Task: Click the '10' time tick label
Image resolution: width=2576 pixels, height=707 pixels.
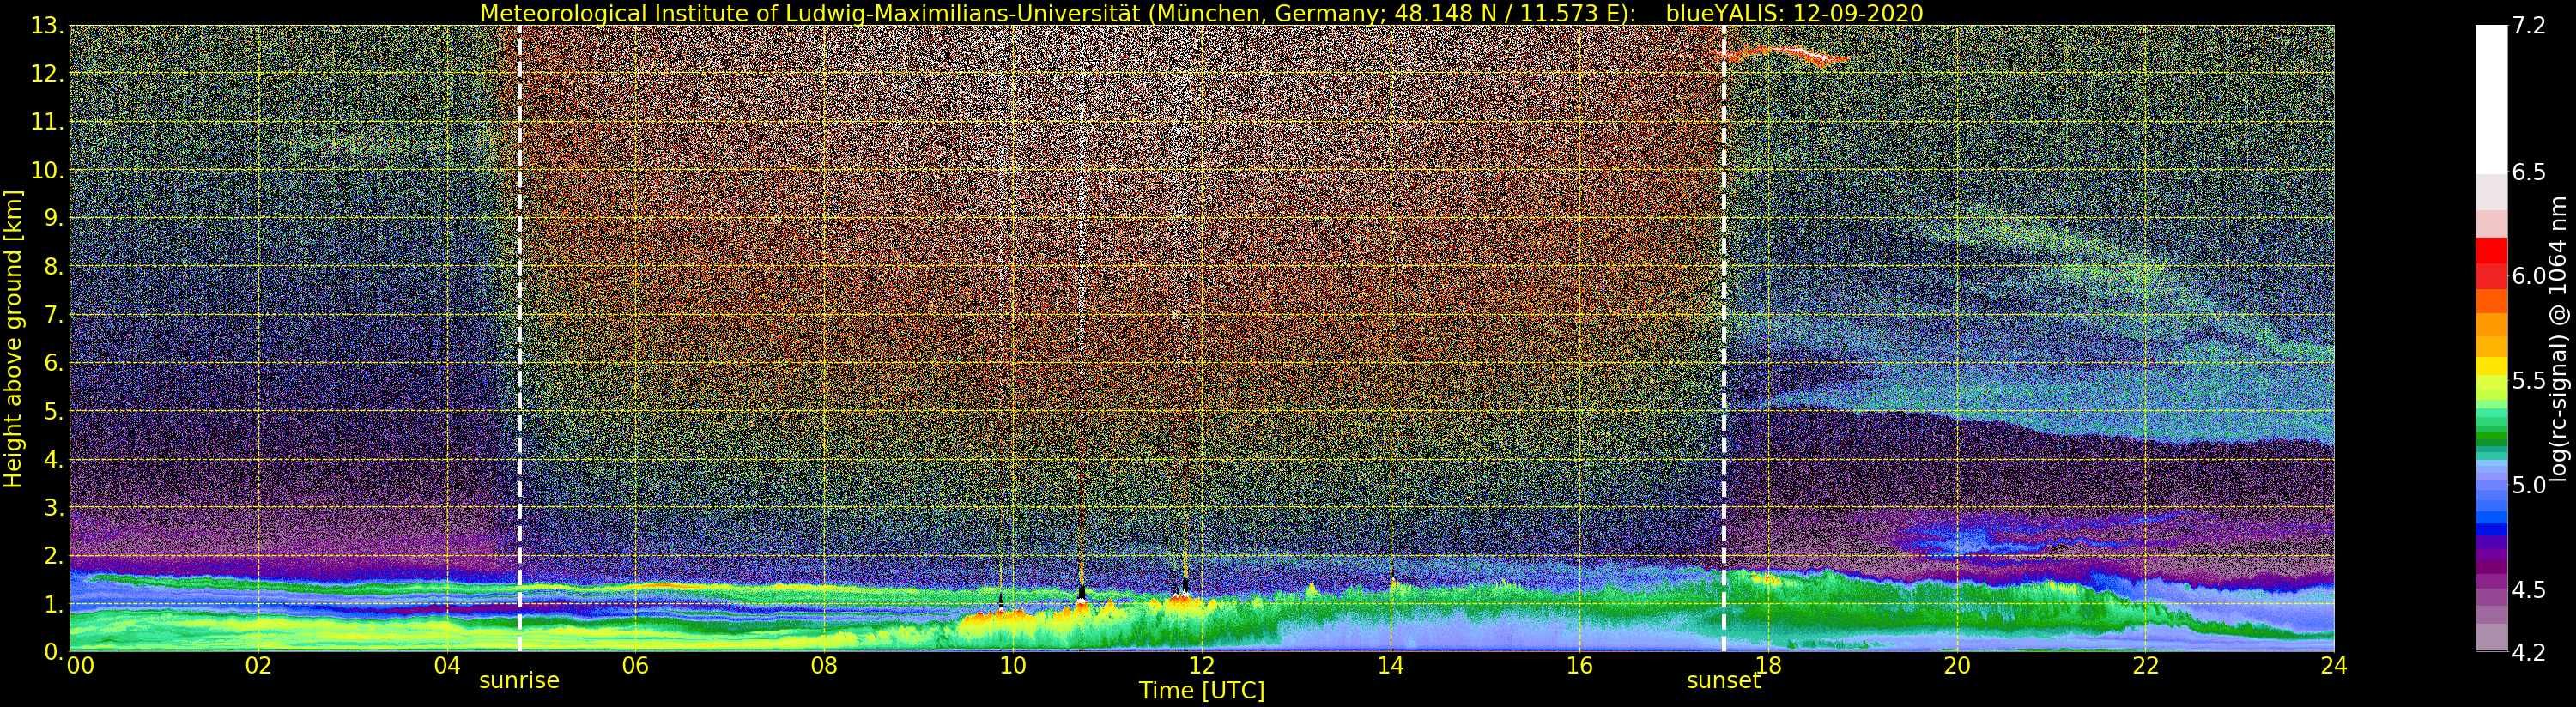Action: (x=1013, y=666)
